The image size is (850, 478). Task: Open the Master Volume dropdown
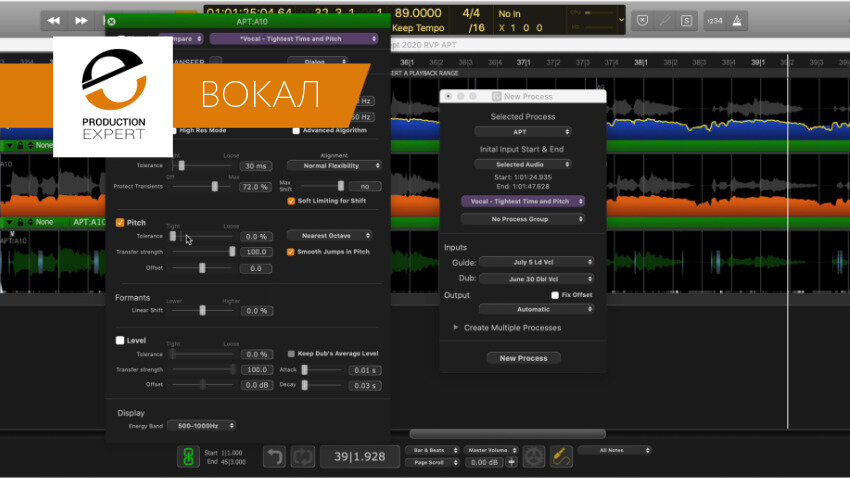[x=491, y=450]
